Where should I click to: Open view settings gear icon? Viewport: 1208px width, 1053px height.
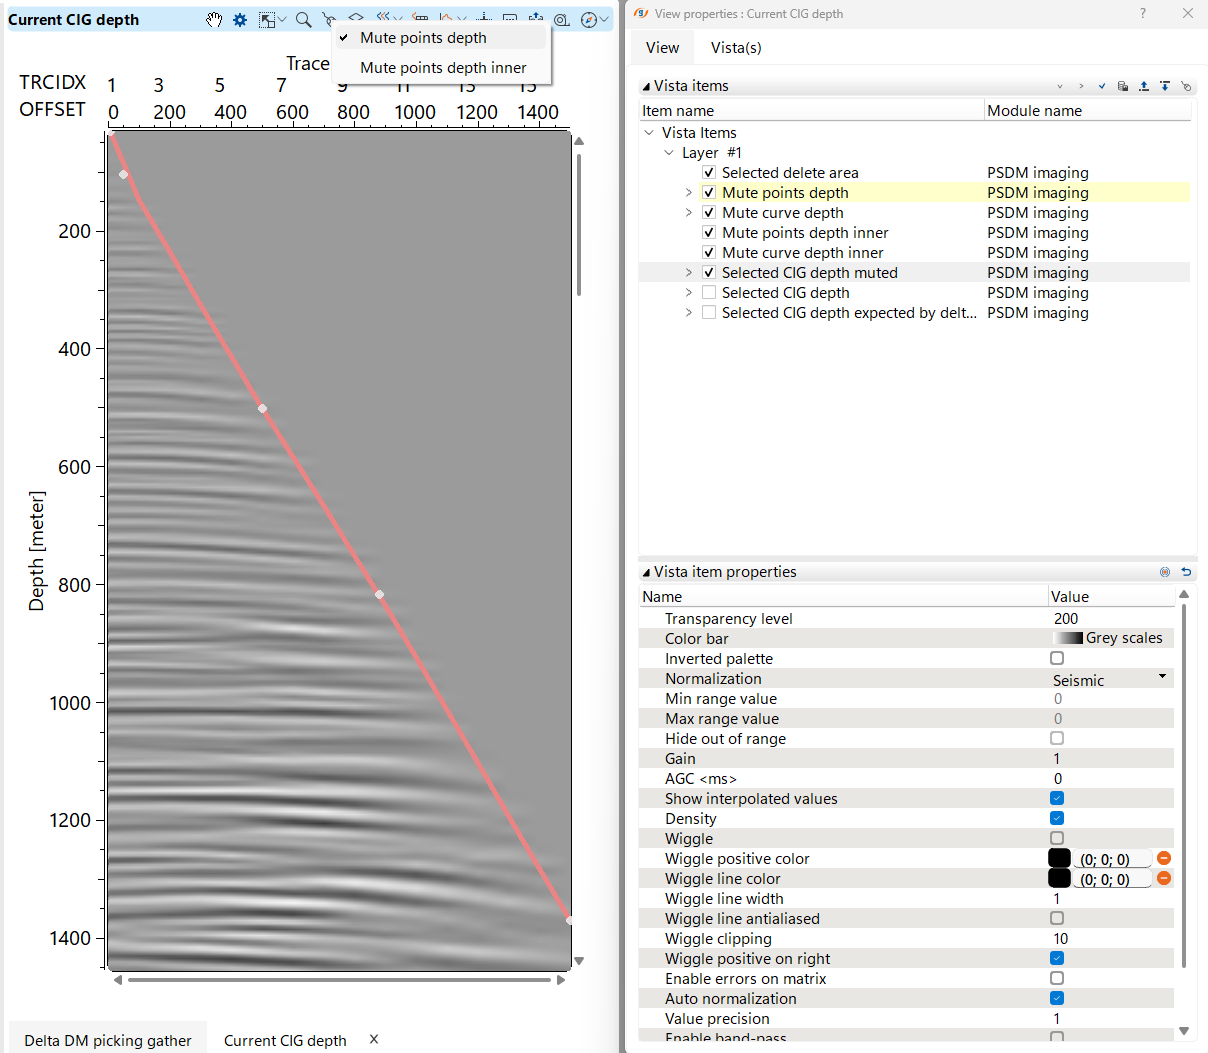[x=240, y=20]
